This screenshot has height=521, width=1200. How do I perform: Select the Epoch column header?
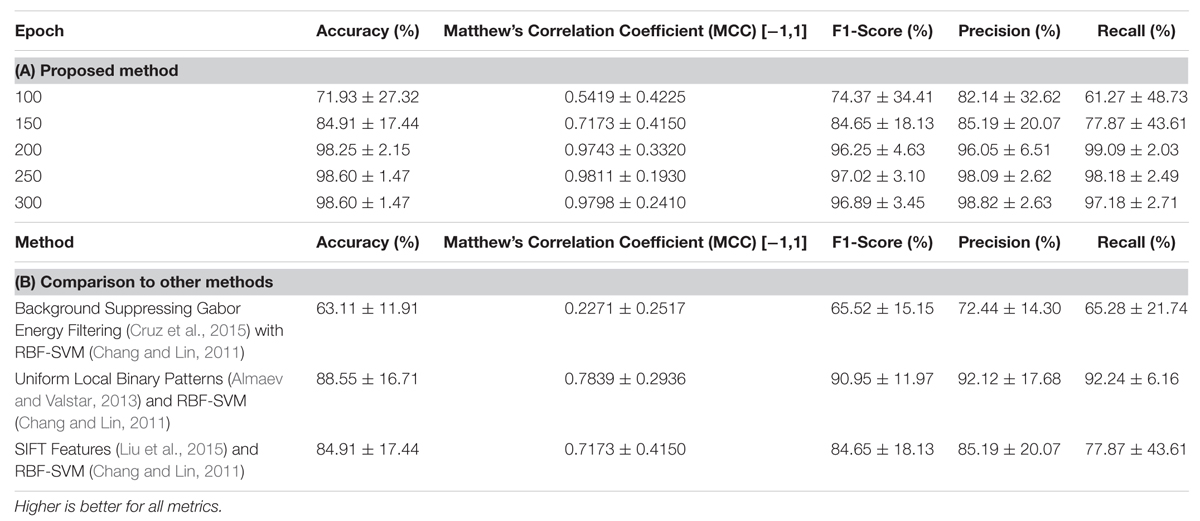click(x=39, y=32)
